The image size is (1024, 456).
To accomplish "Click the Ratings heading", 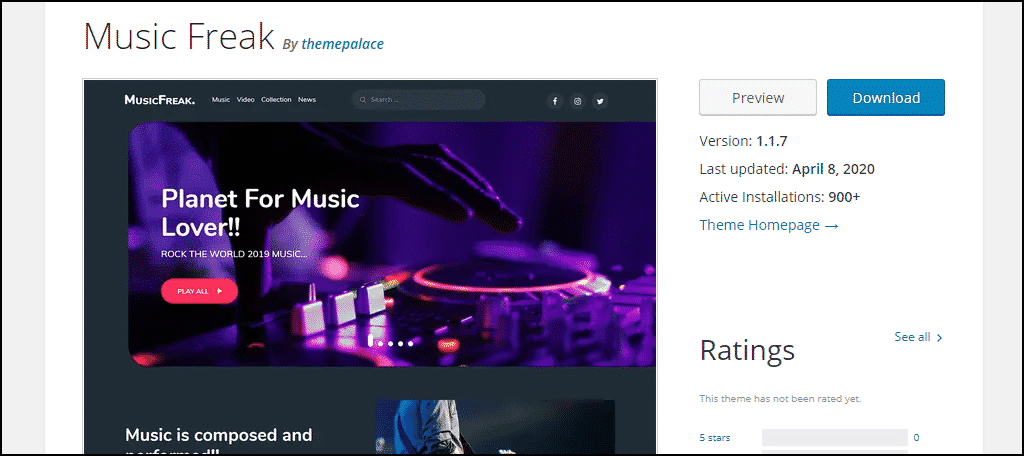I will pyautogui.click(x=747, y=350).
